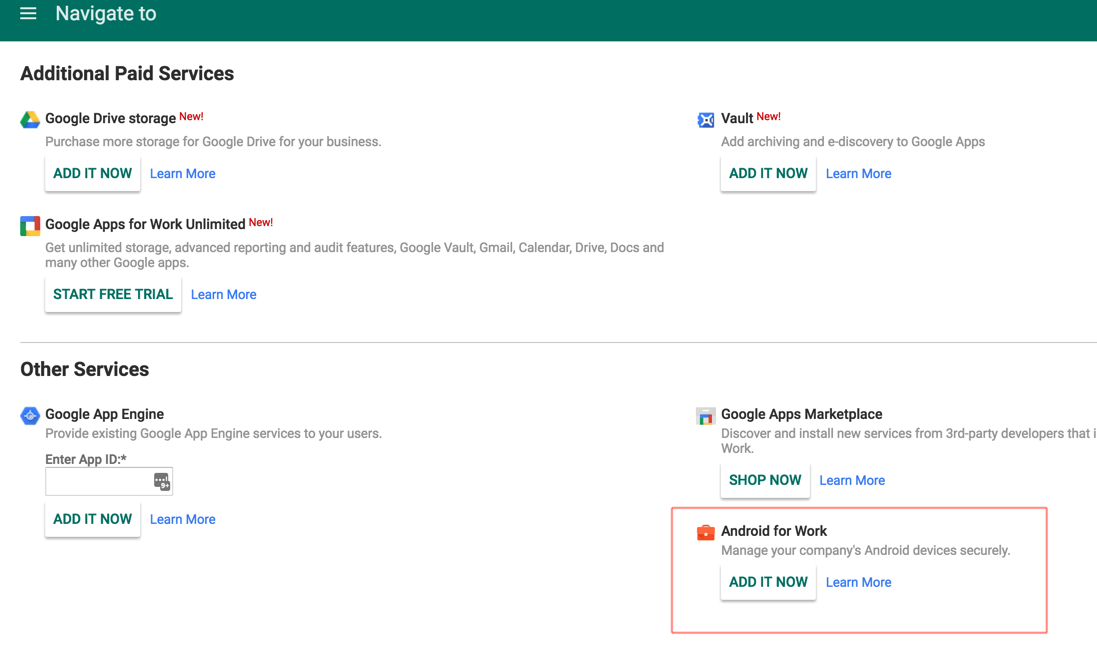This screenshot has height=671, width=1097.
Task: Click the Google Apps for Work Unlimited icon
Action: click(x=30, y=226)
